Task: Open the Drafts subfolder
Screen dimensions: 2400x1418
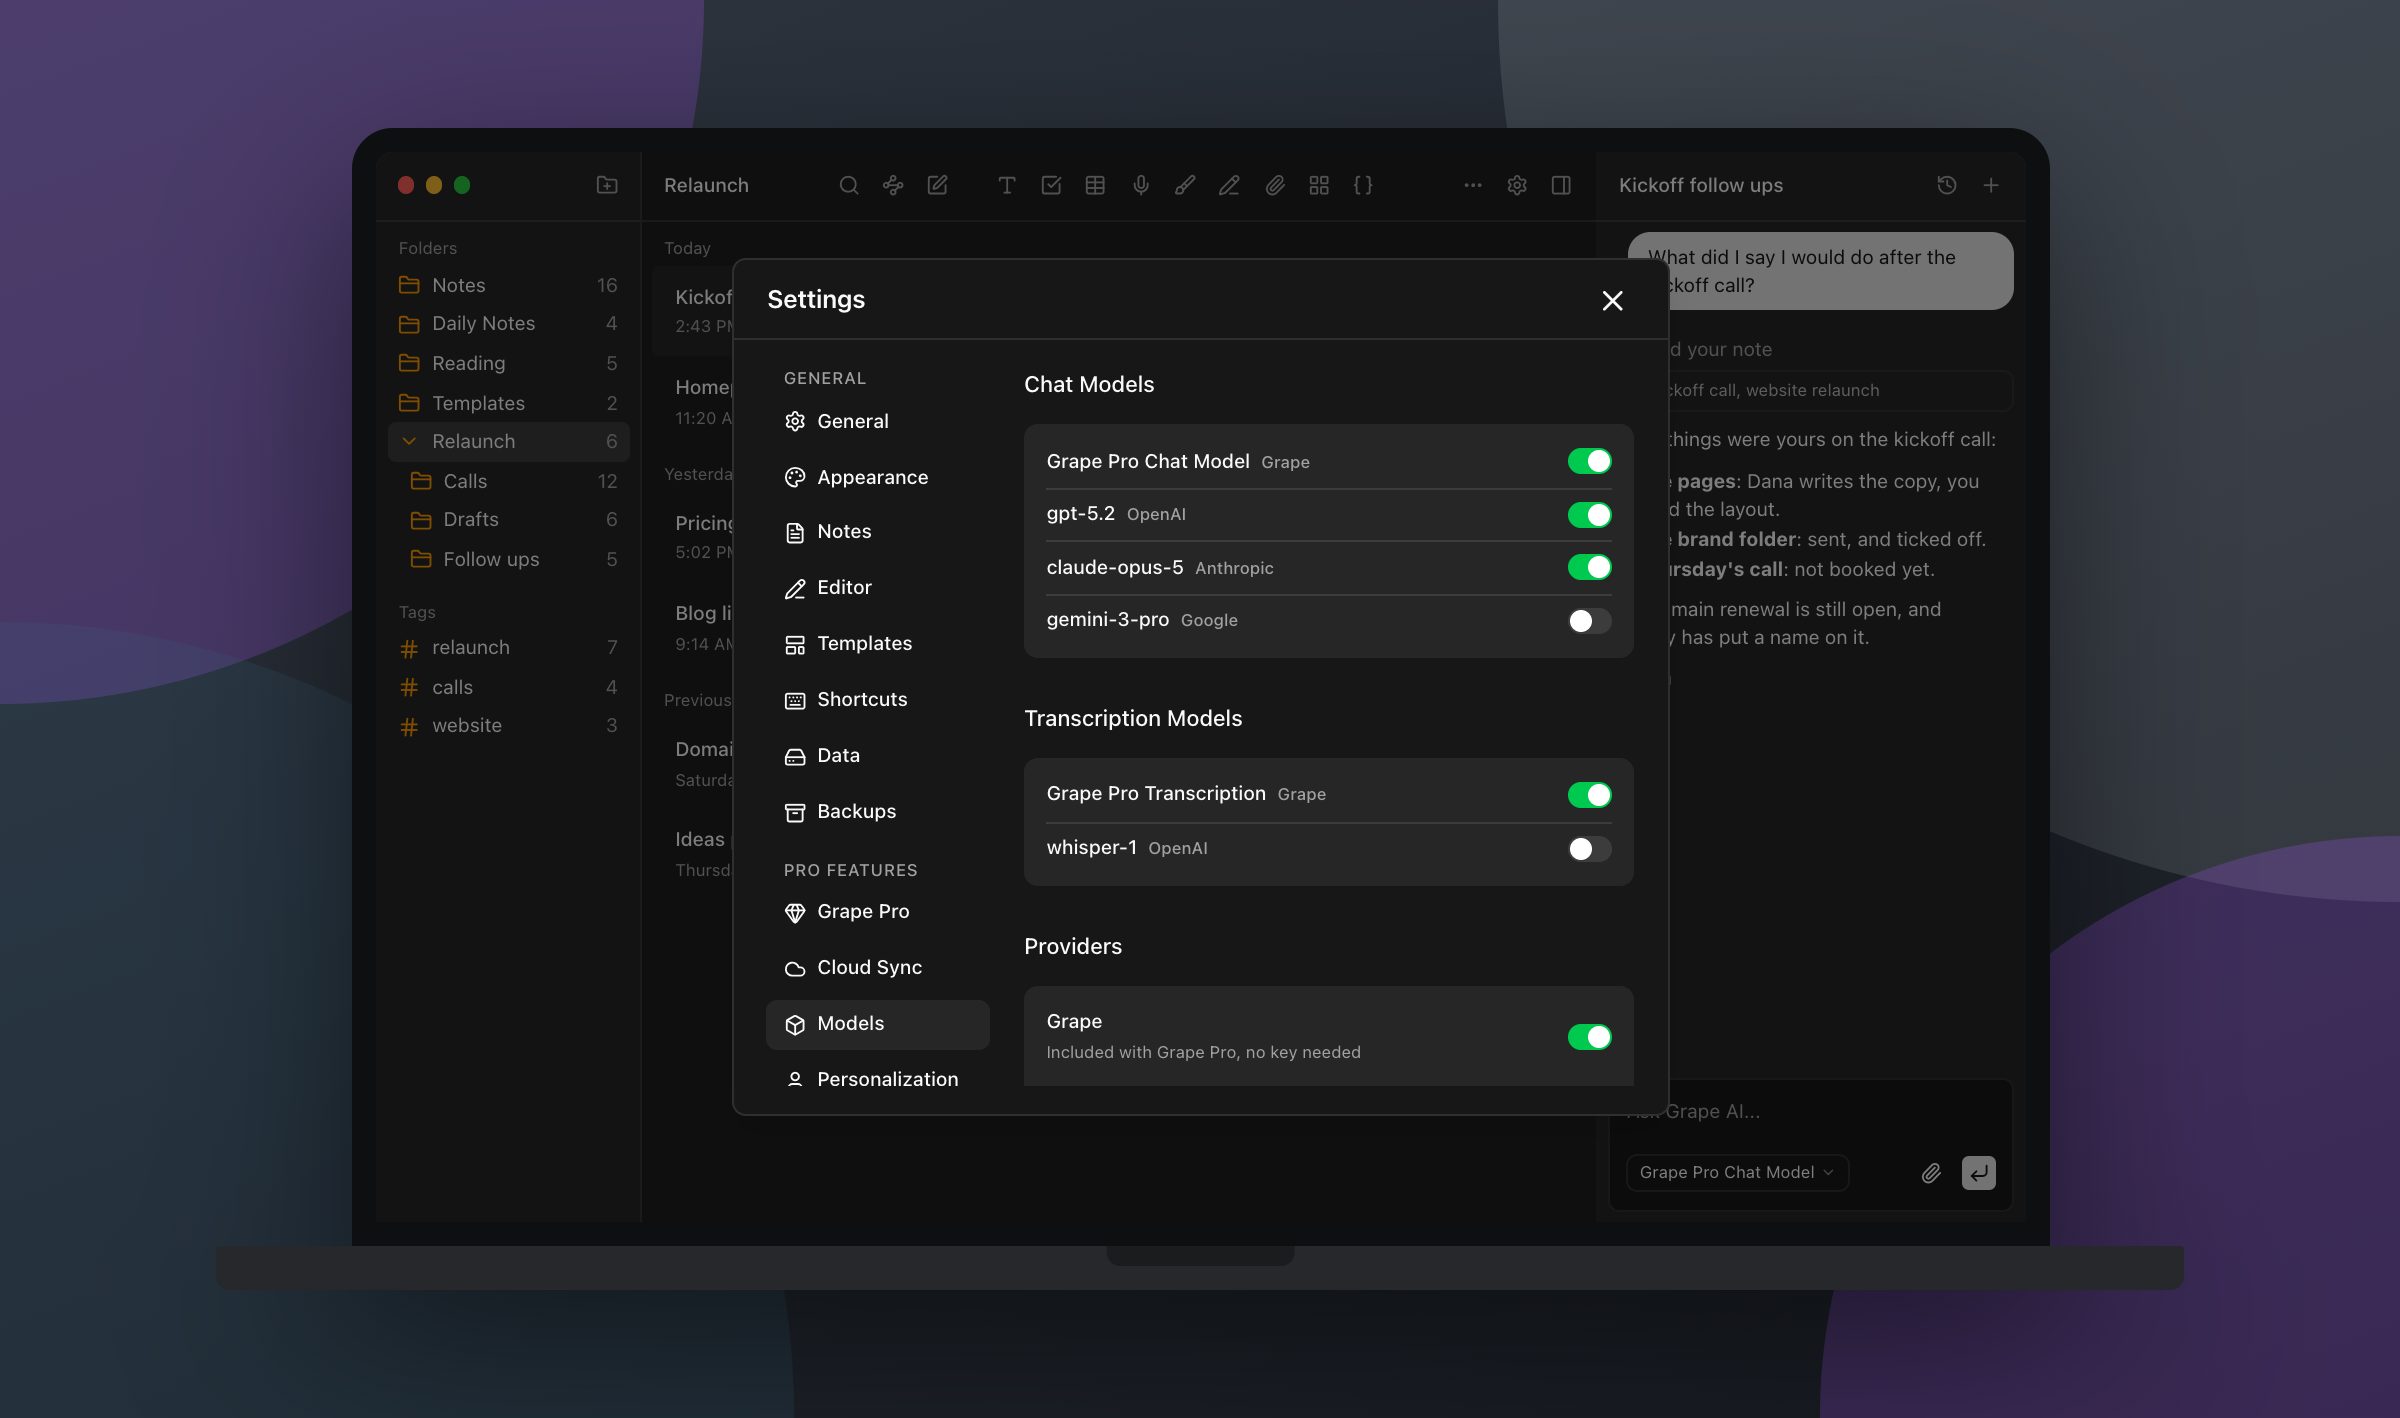Action: tap(508, 519)
